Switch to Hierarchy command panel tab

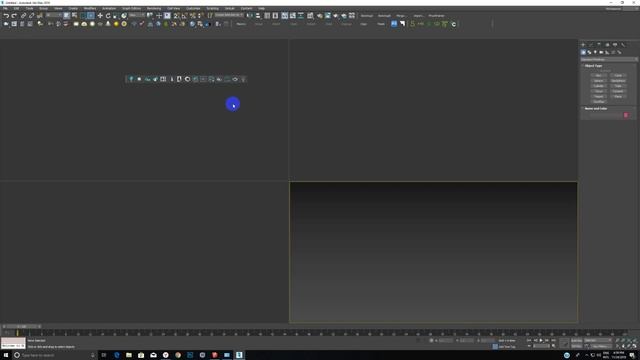(x=599, y=44)
